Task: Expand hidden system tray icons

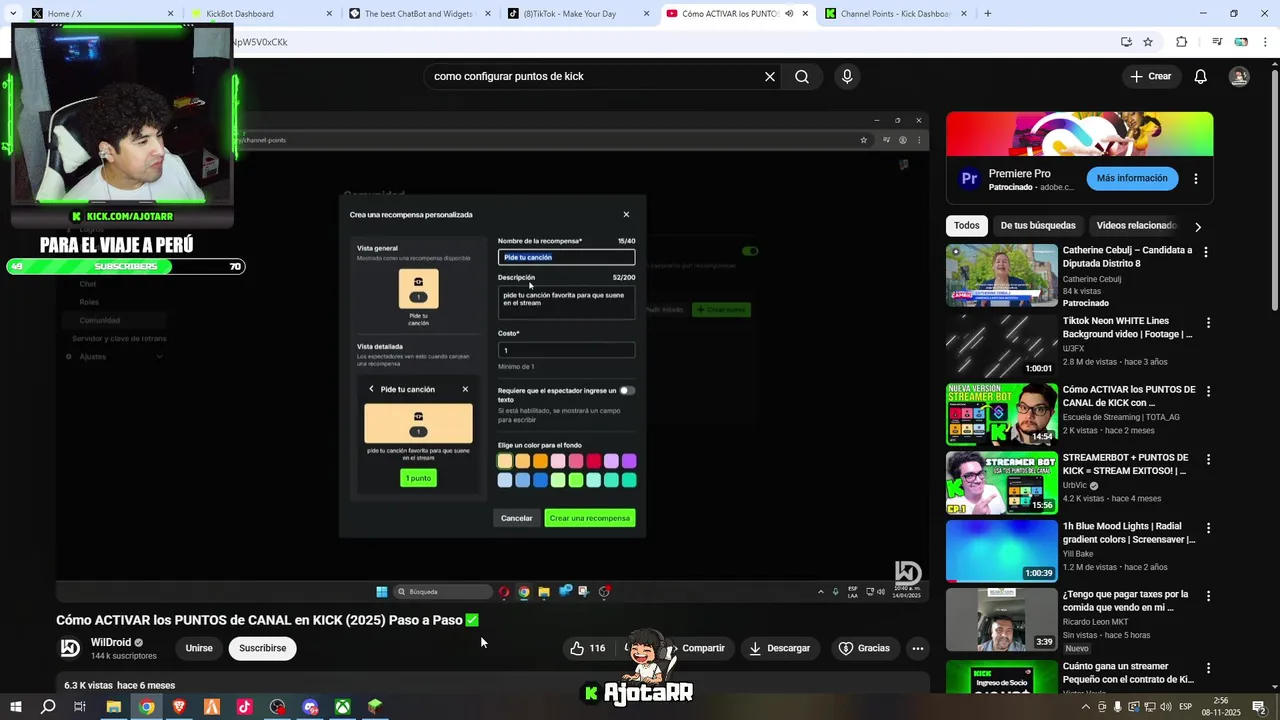Action: point(1086,707)
